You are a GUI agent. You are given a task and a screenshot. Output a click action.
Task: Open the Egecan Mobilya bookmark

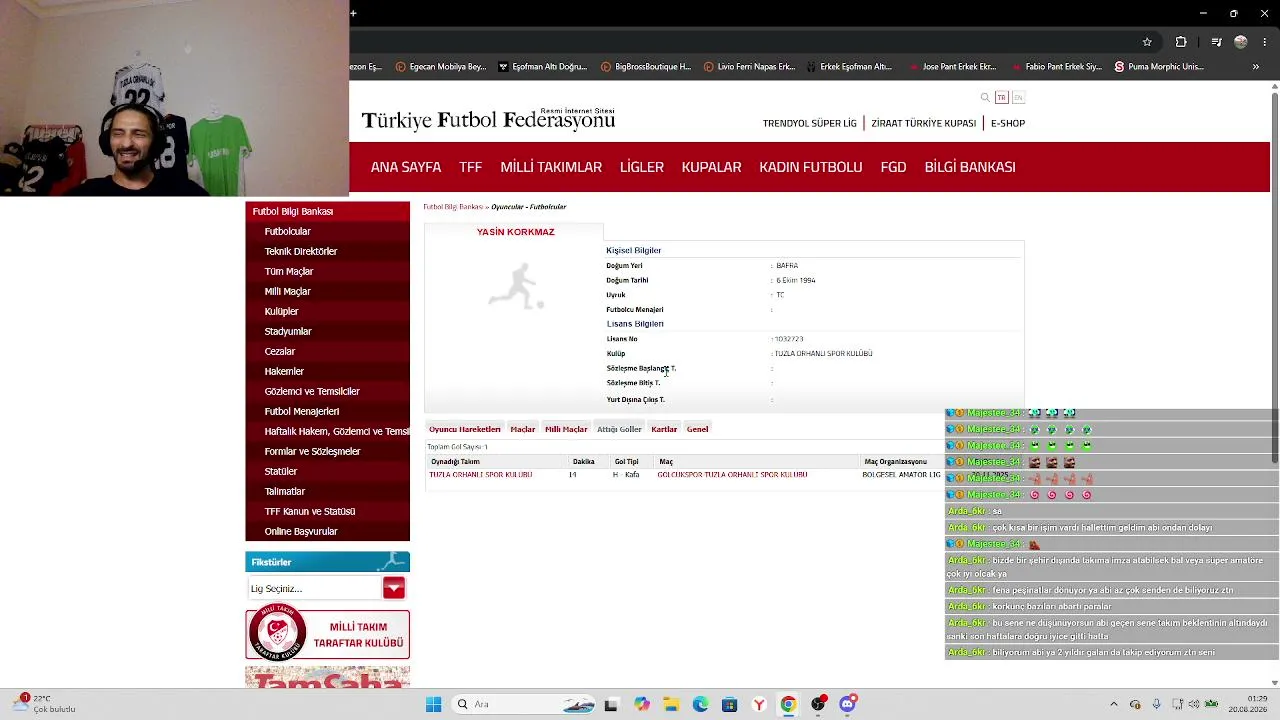(x=440, y=67)
